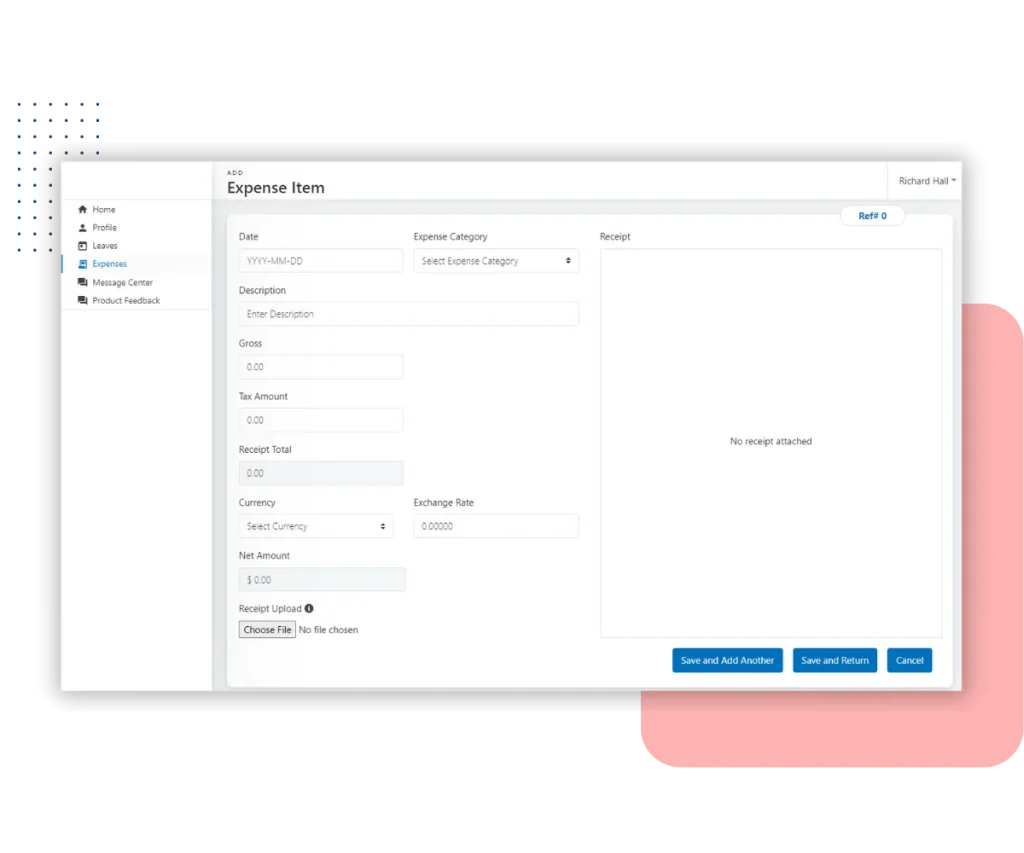This screenshot has height=853, width=1024.
Task: Click the Save and Return button
Action: click(834, 660)
